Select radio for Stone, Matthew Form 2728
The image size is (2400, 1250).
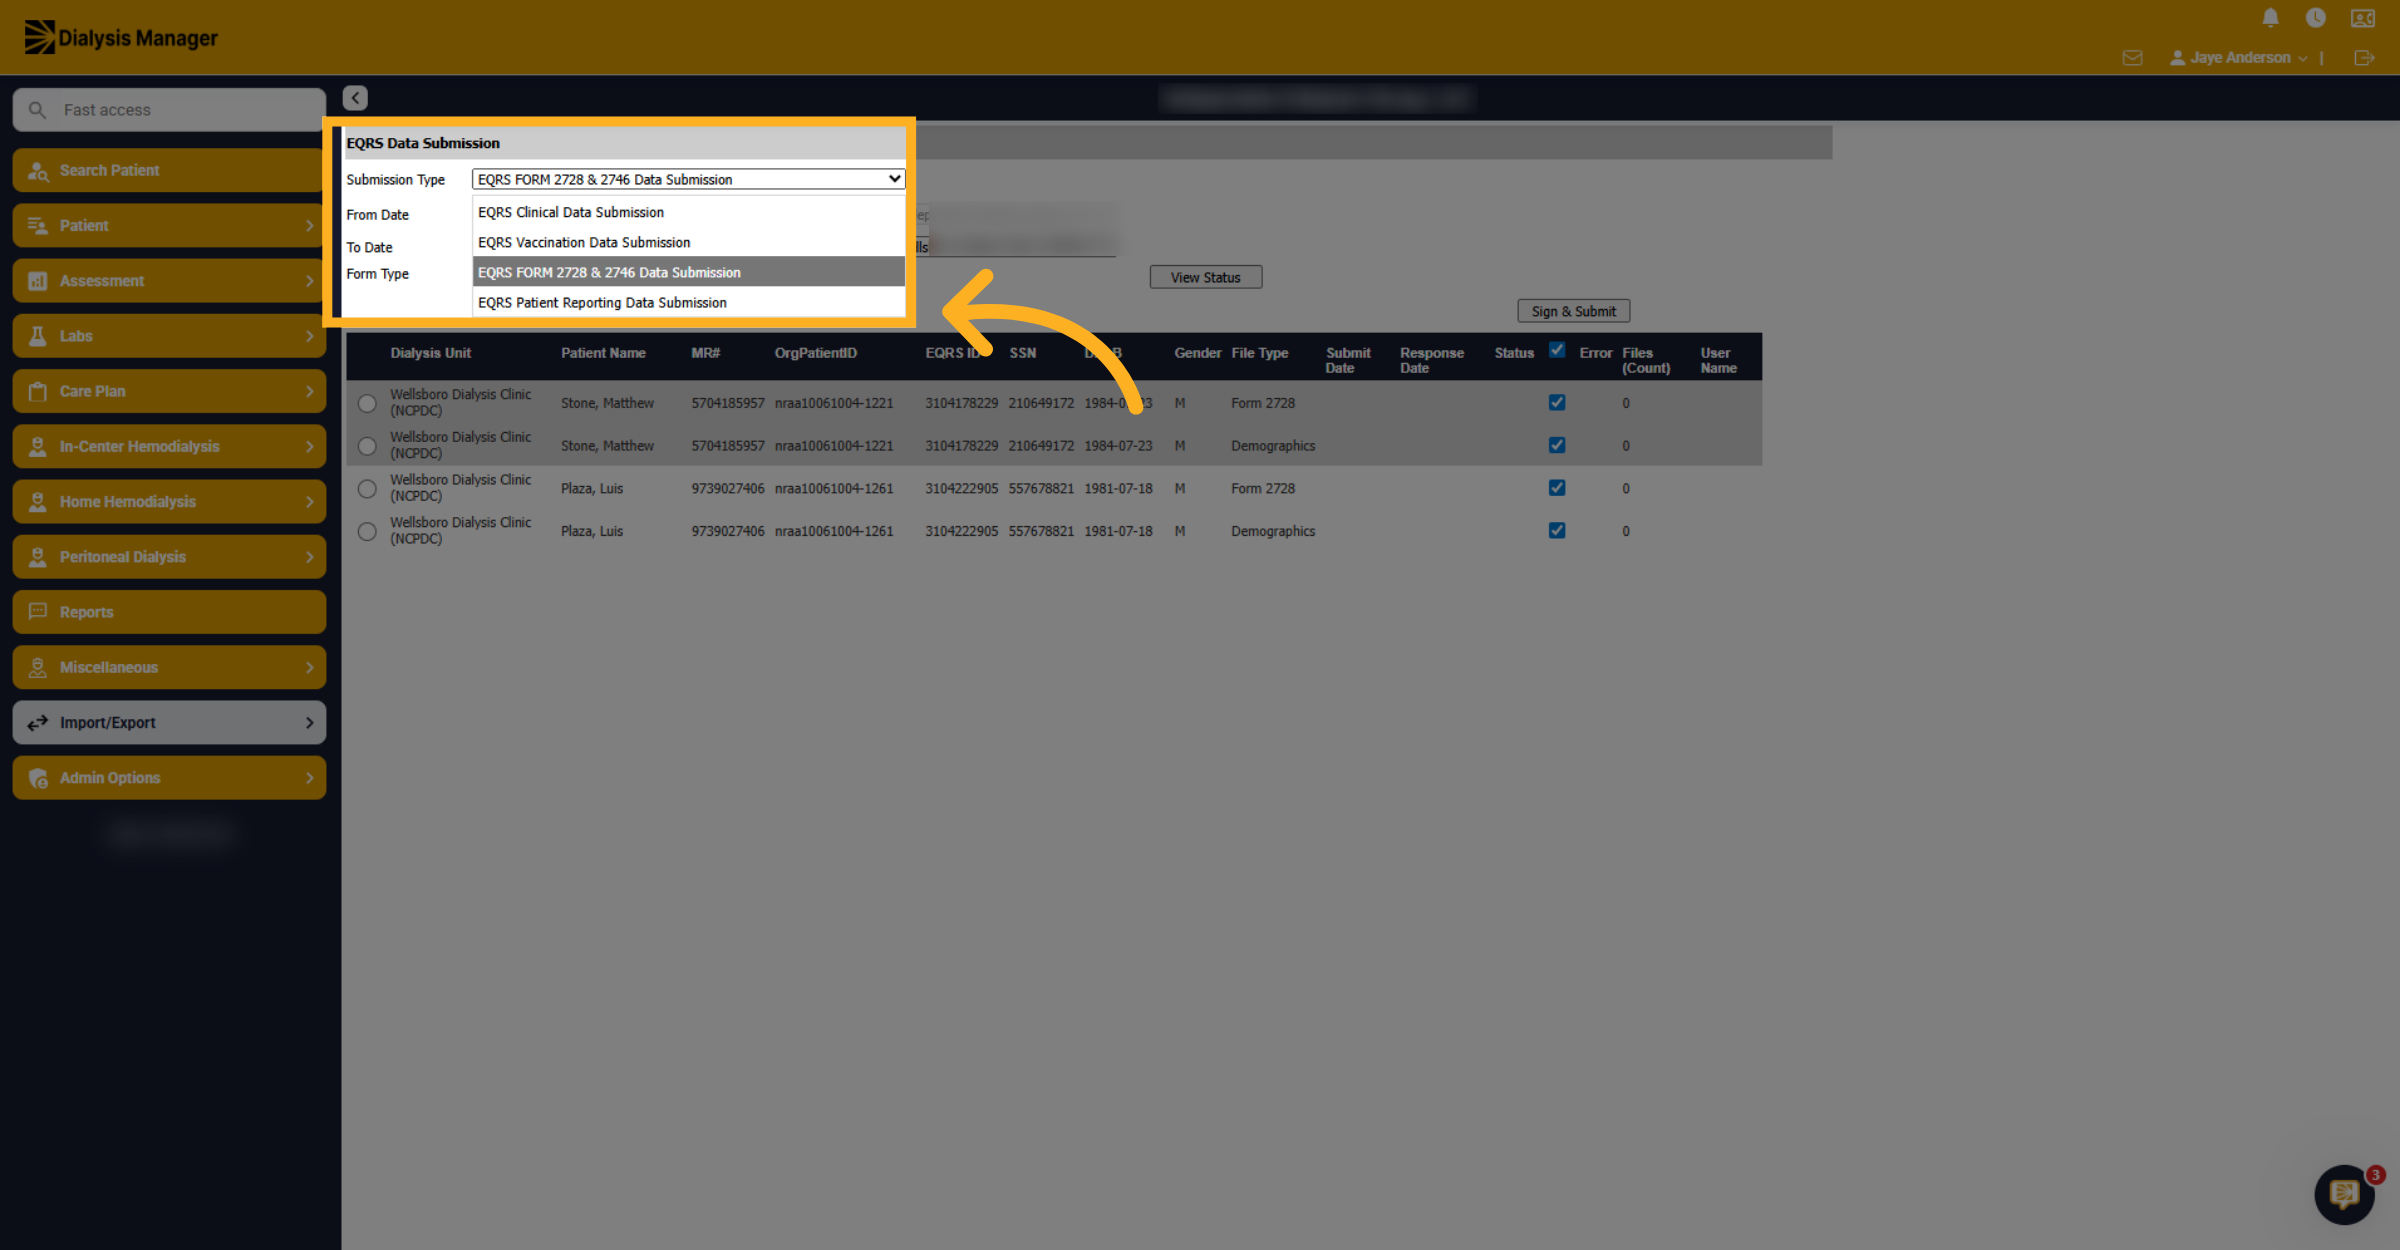[x=367, y=403]
